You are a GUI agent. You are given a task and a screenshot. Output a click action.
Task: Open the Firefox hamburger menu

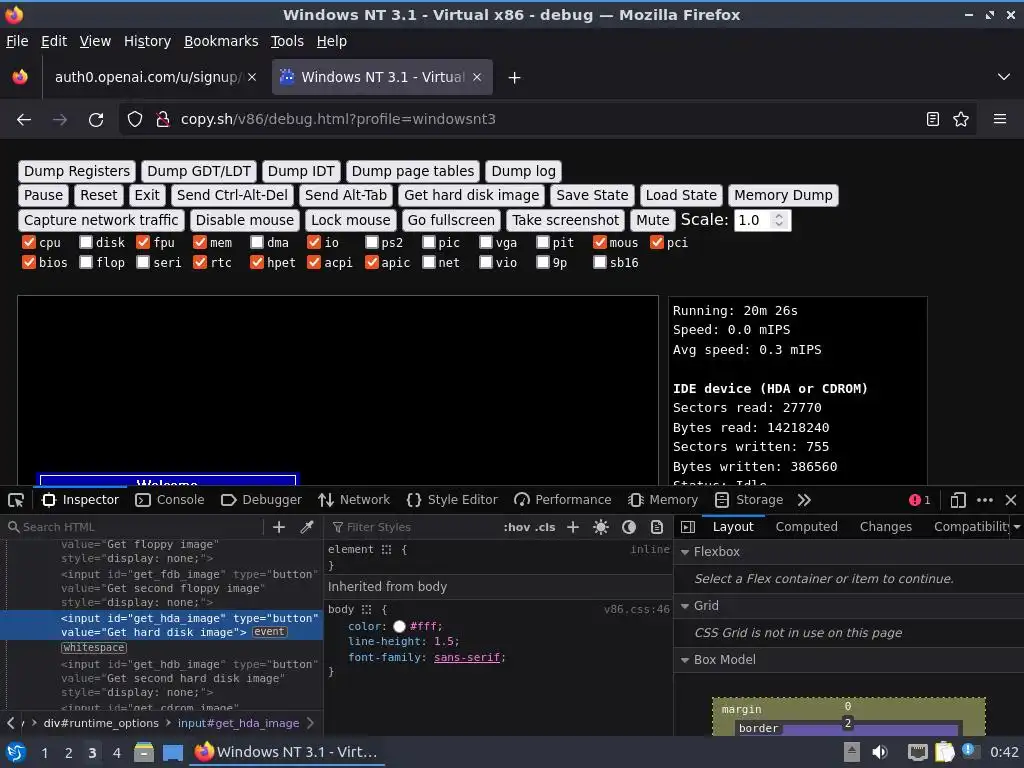tap(1000, 120)
